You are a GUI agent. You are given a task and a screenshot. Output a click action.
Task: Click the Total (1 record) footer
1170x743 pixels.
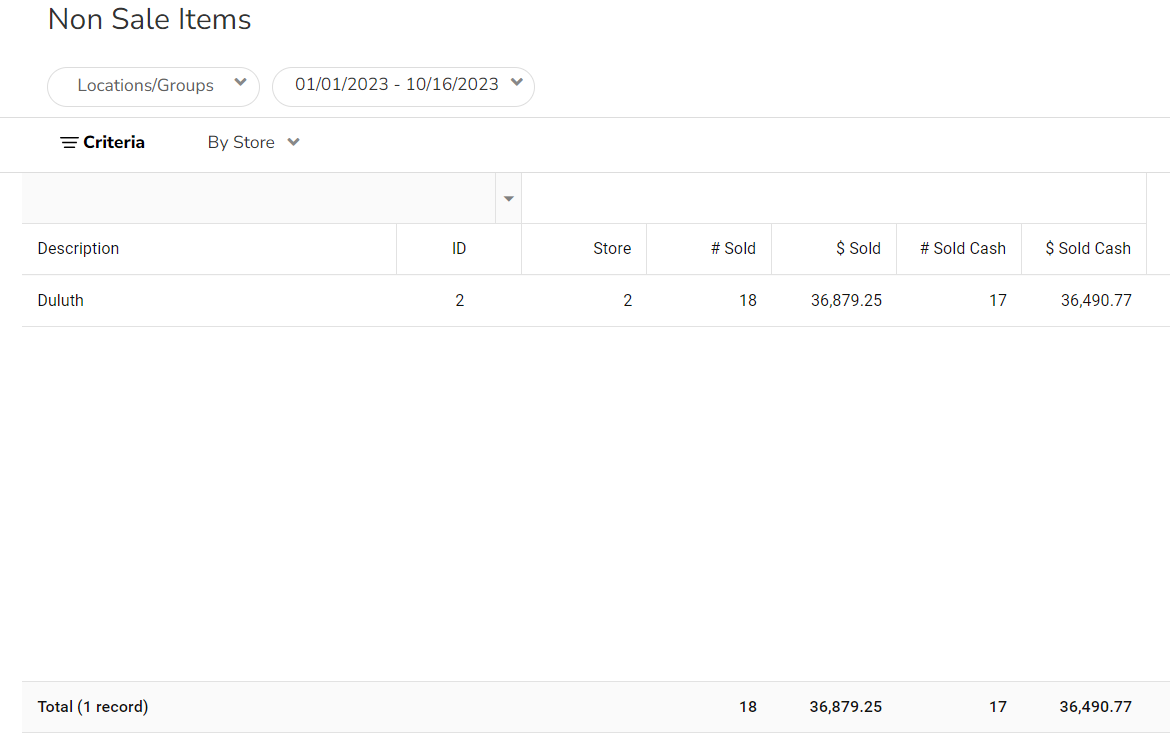(93, 707)
